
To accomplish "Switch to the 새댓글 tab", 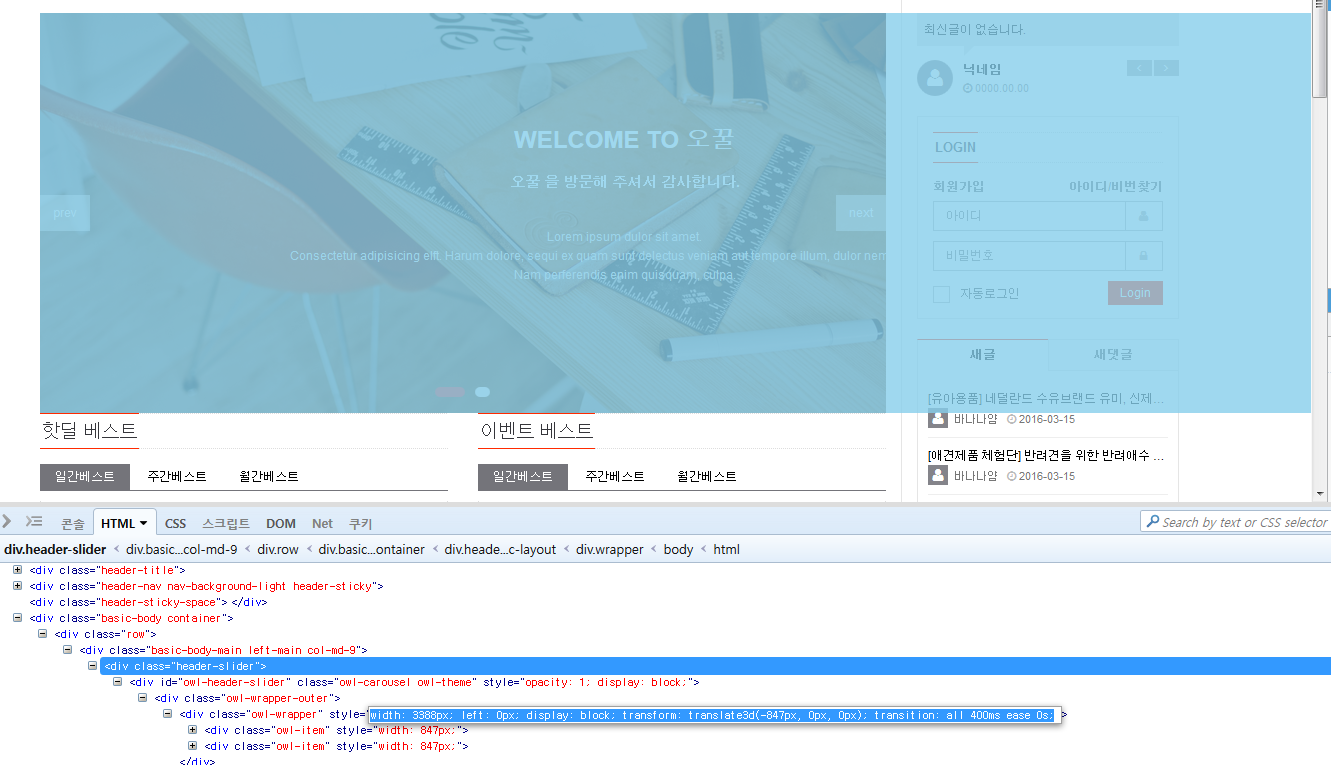I will coord(1113,354).
